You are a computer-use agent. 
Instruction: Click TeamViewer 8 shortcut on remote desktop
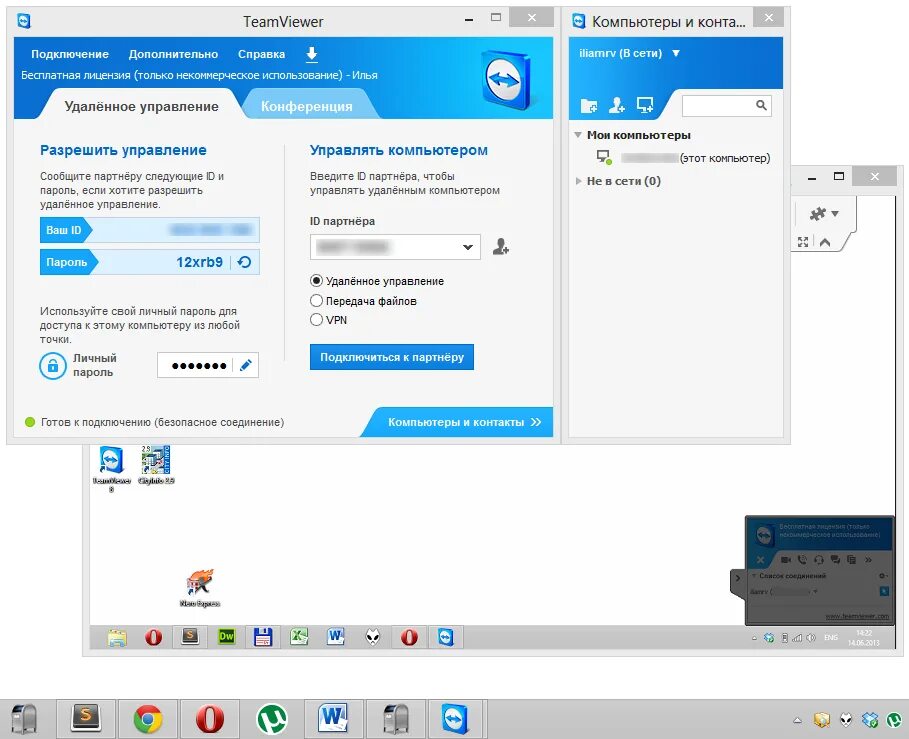111,468
